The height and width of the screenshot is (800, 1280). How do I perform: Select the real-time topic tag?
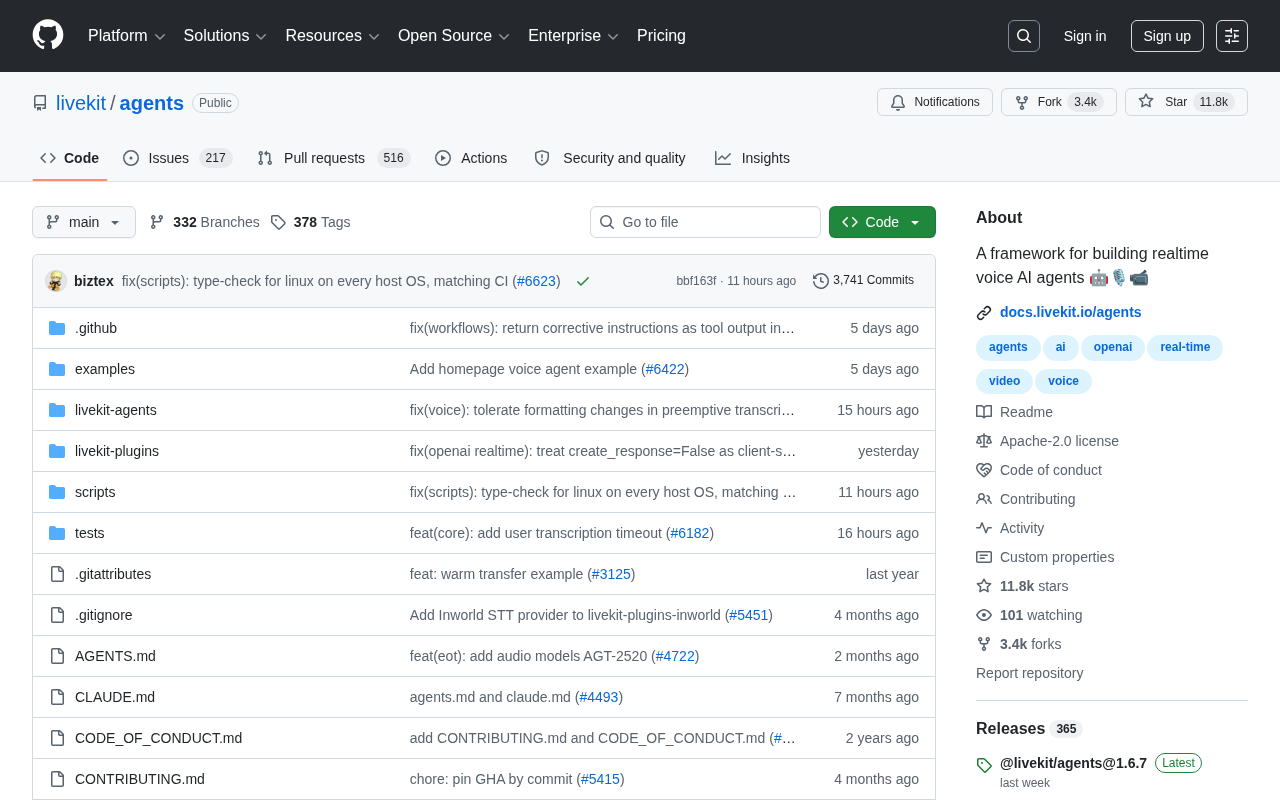(1185, 348)
